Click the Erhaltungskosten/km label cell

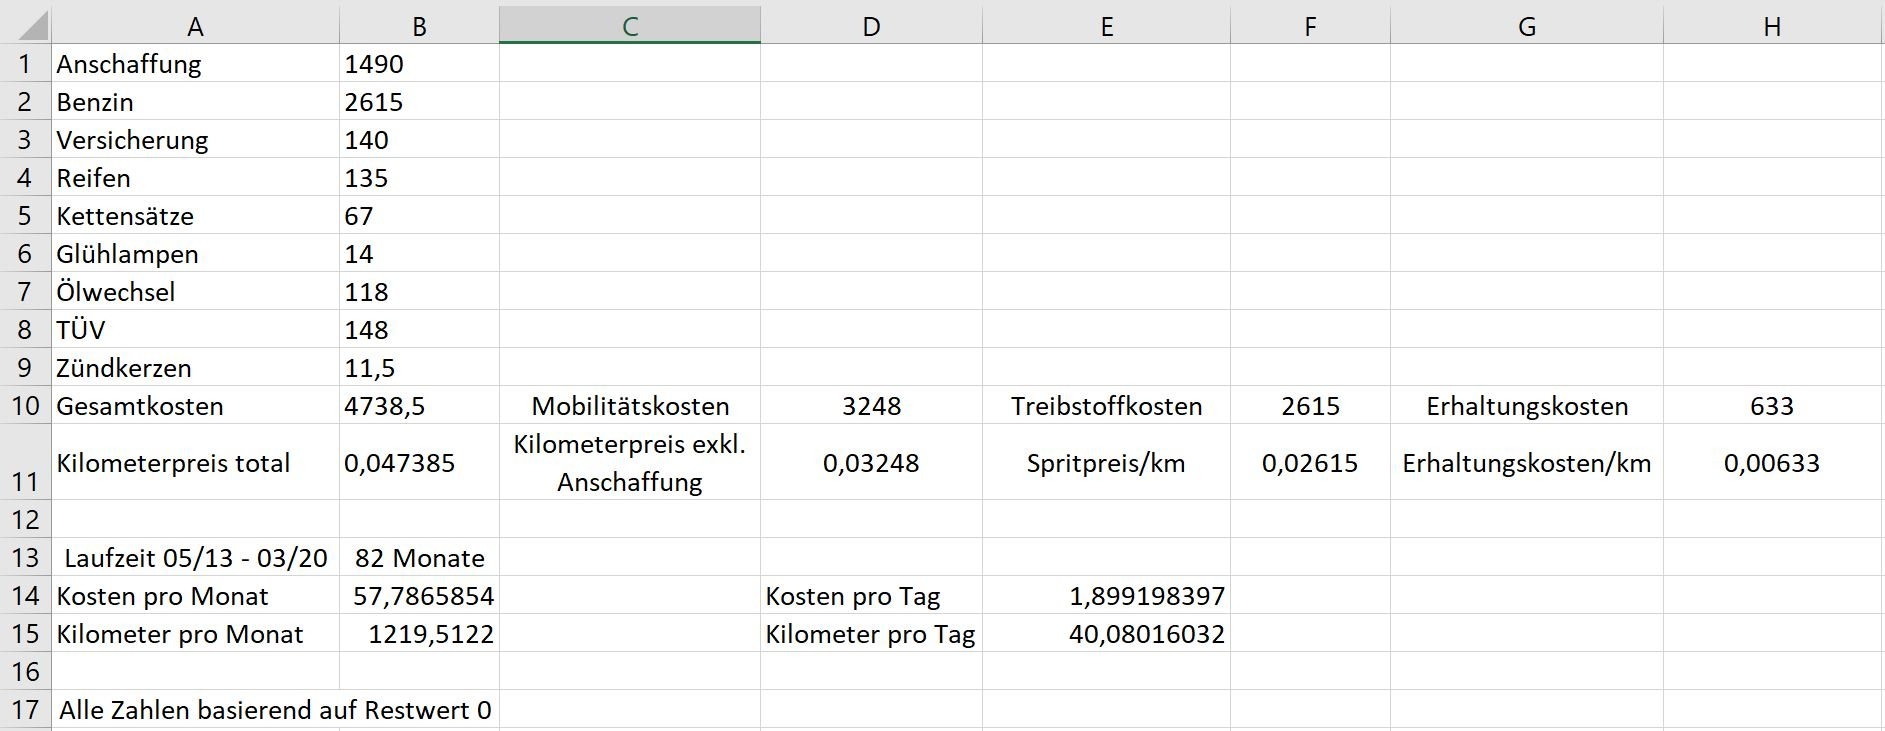[1526, 463]
